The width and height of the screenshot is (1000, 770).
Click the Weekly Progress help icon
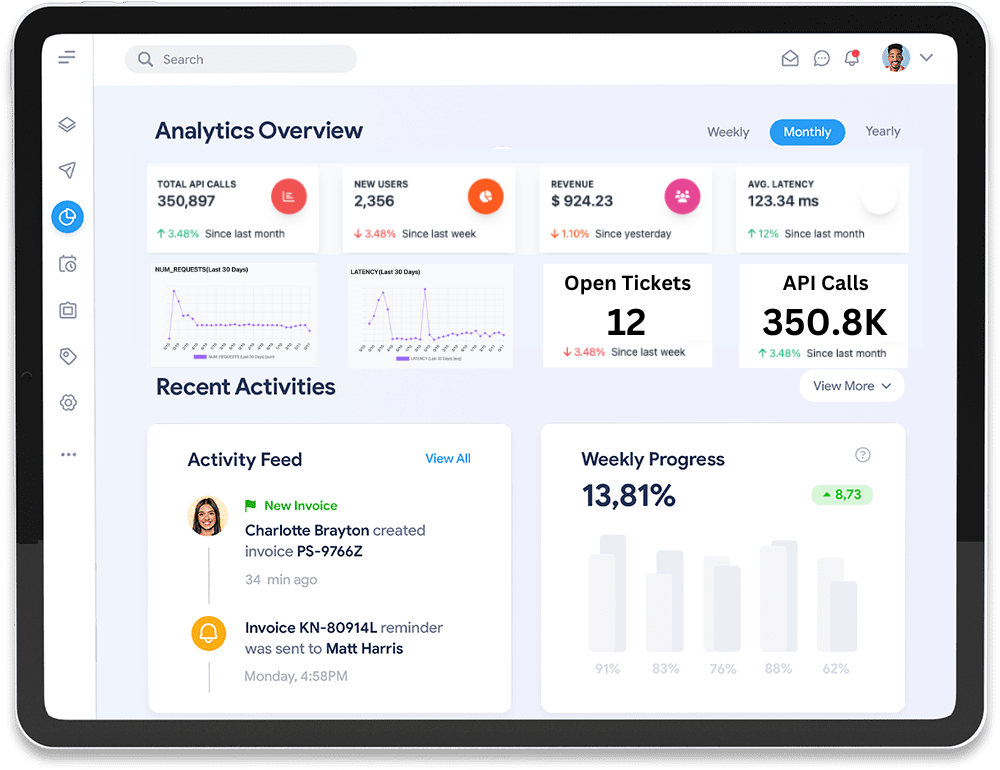click(863, 455)
